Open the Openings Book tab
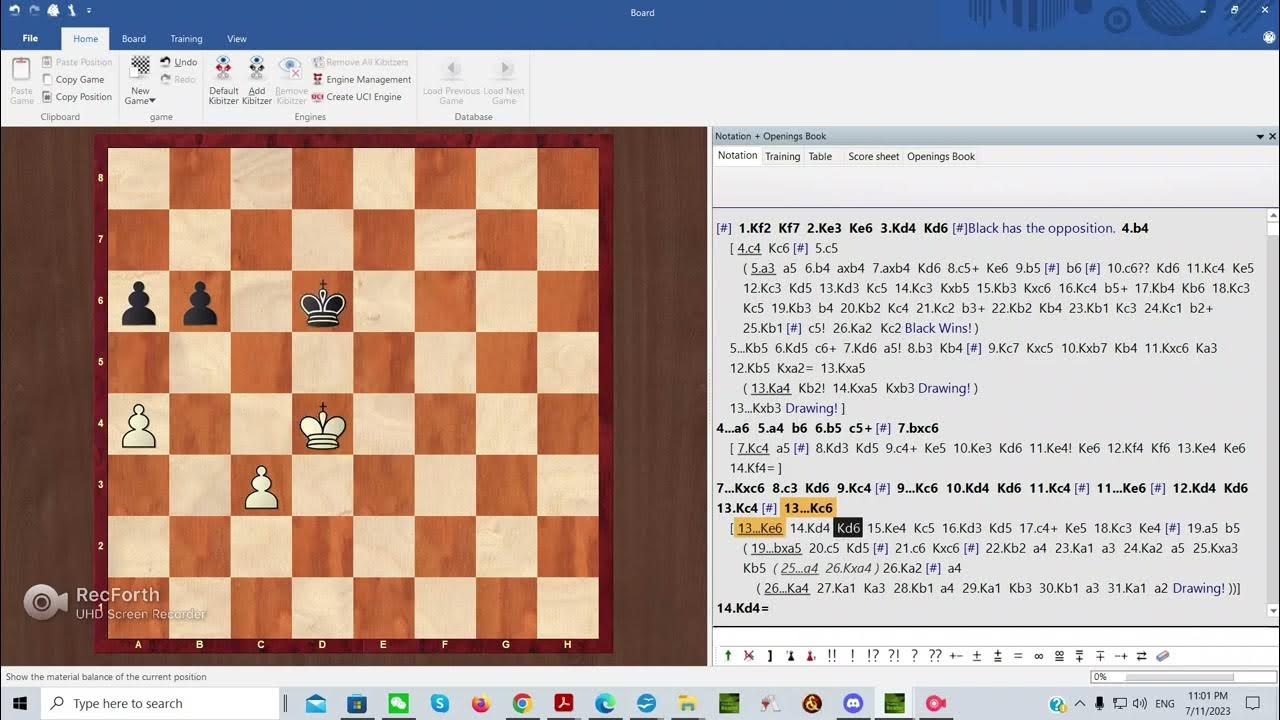The image size is (1280, 720). coord(941,157)
